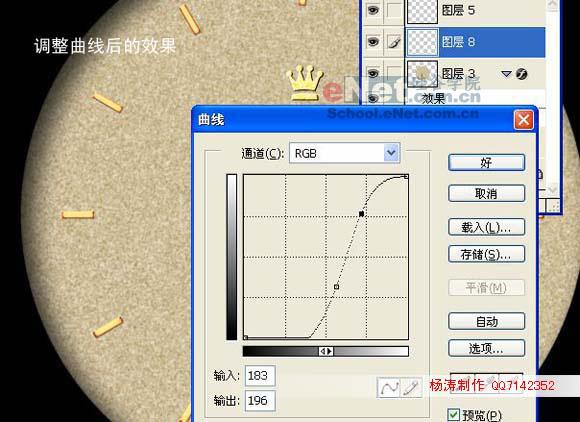
Task: Close the 曲线 curves dialog
Action: pos(523,120)
